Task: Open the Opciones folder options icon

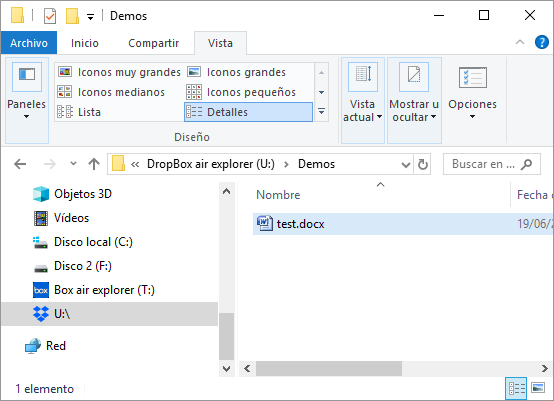Action: (472, 77)
